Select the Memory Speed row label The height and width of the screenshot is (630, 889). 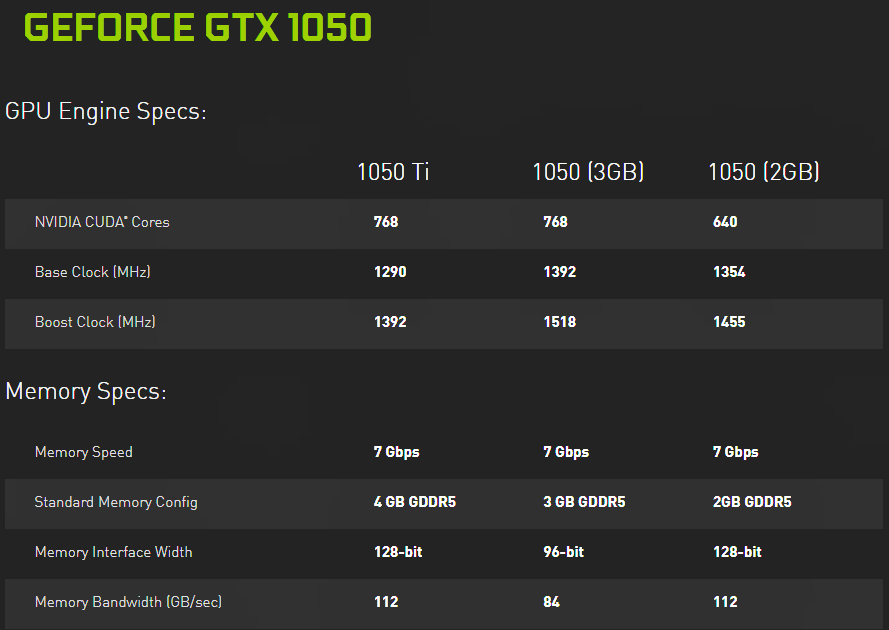84,452
